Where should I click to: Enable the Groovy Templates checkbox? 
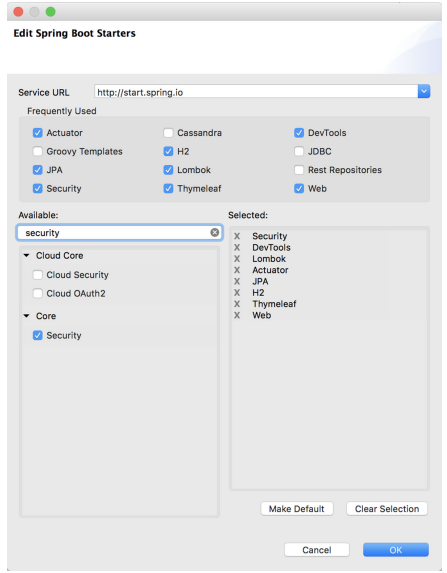(x=38, y=151)
